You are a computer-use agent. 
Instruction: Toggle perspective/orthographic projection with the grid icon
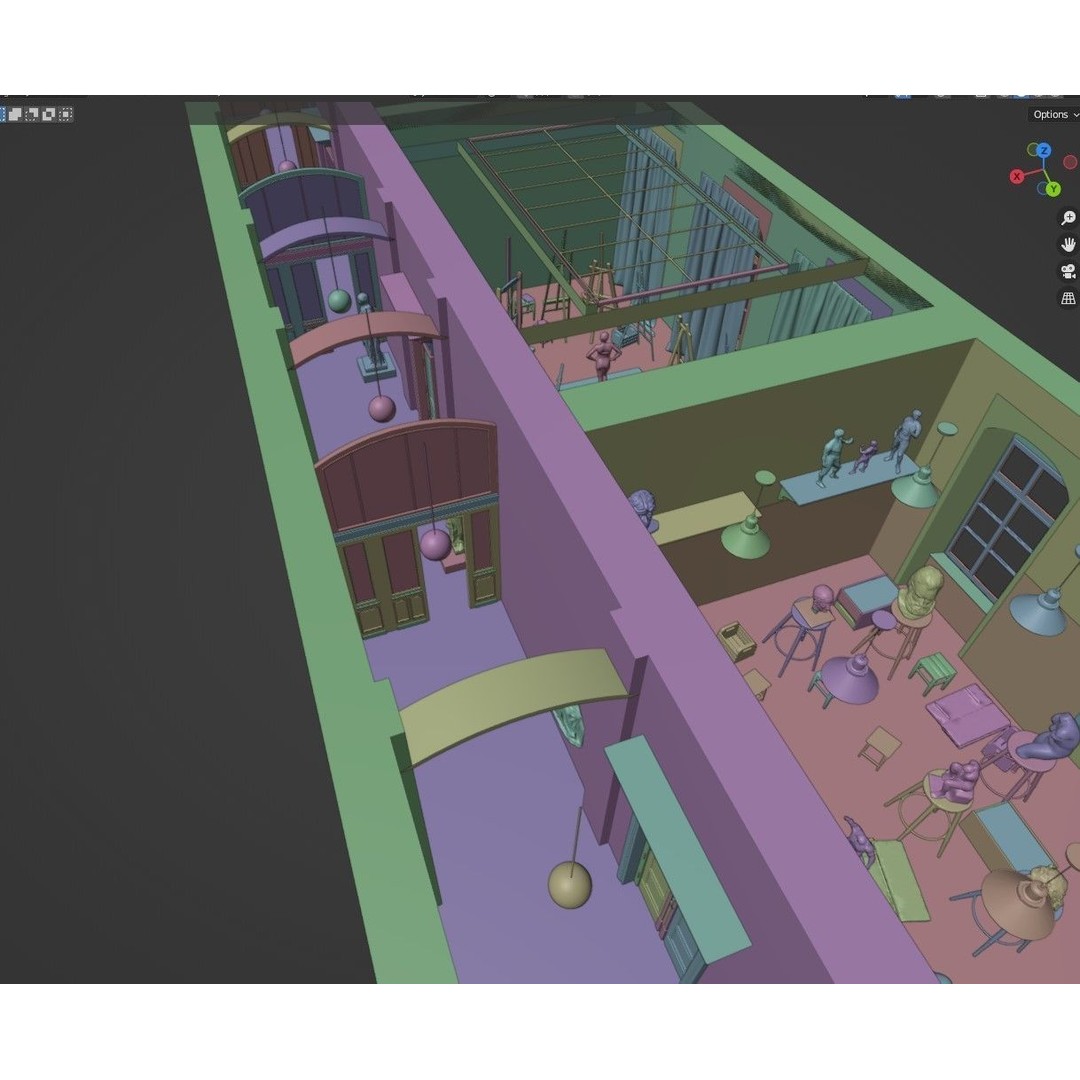point(1069,297)
